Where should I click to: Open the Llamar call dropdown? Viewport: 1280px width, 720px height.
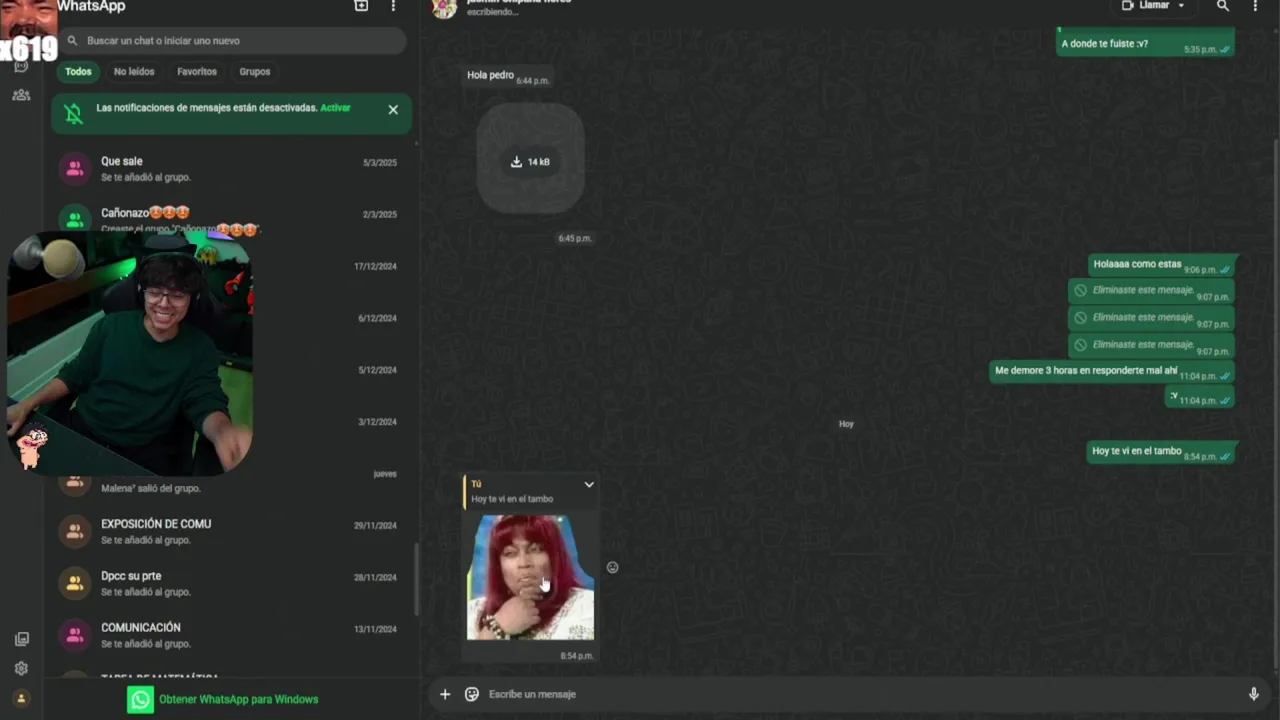[1153, 6]
